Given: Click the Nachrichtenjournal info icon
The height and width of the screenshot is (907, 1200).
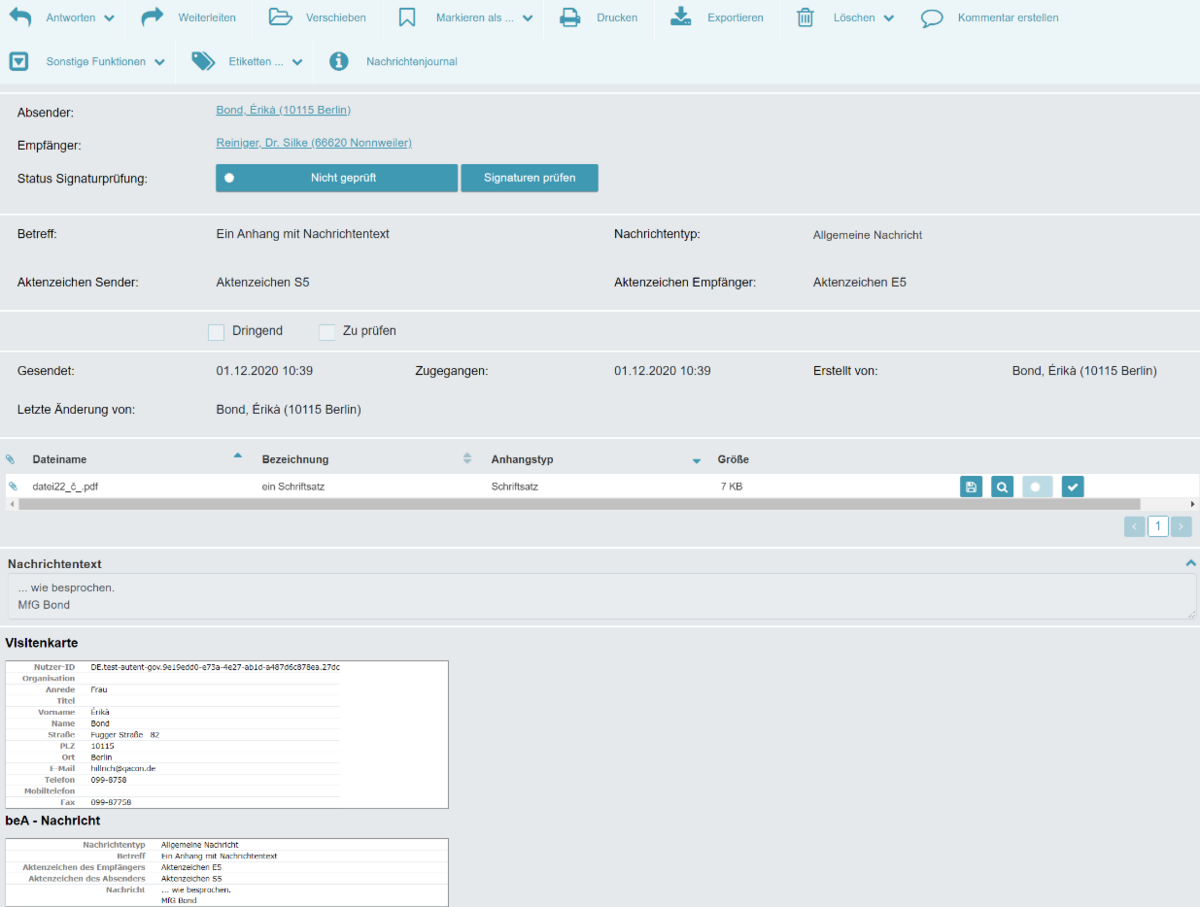Looking at the screenshot, I should pos(339,62).
